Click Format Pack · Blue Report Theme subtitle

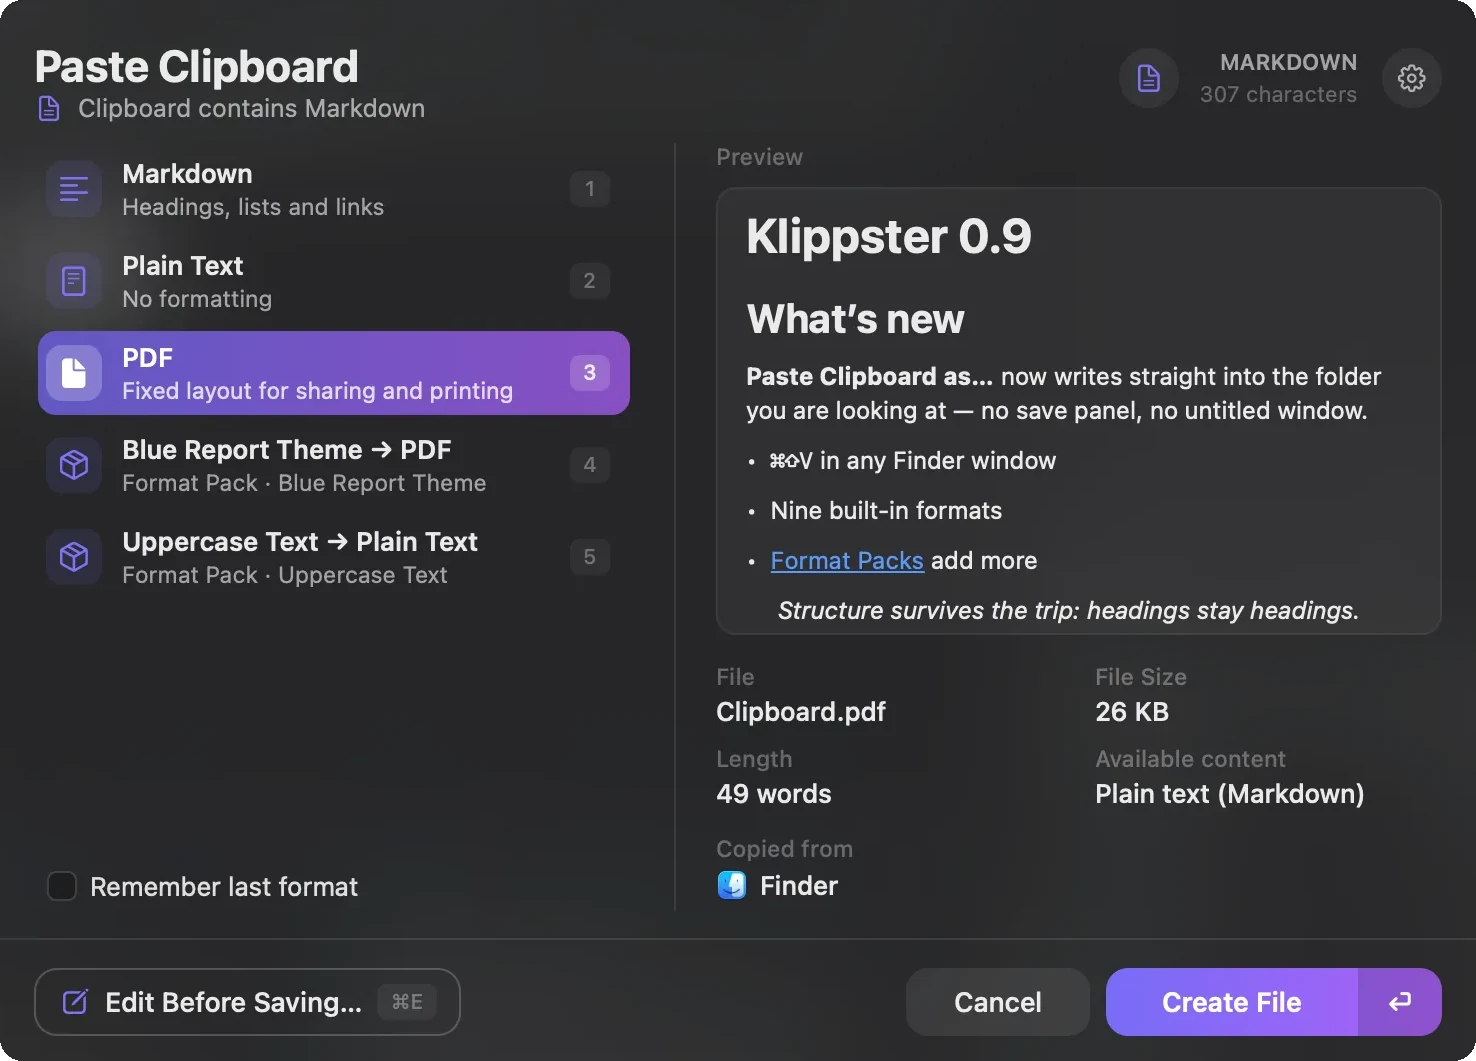[x=304, y=483]
